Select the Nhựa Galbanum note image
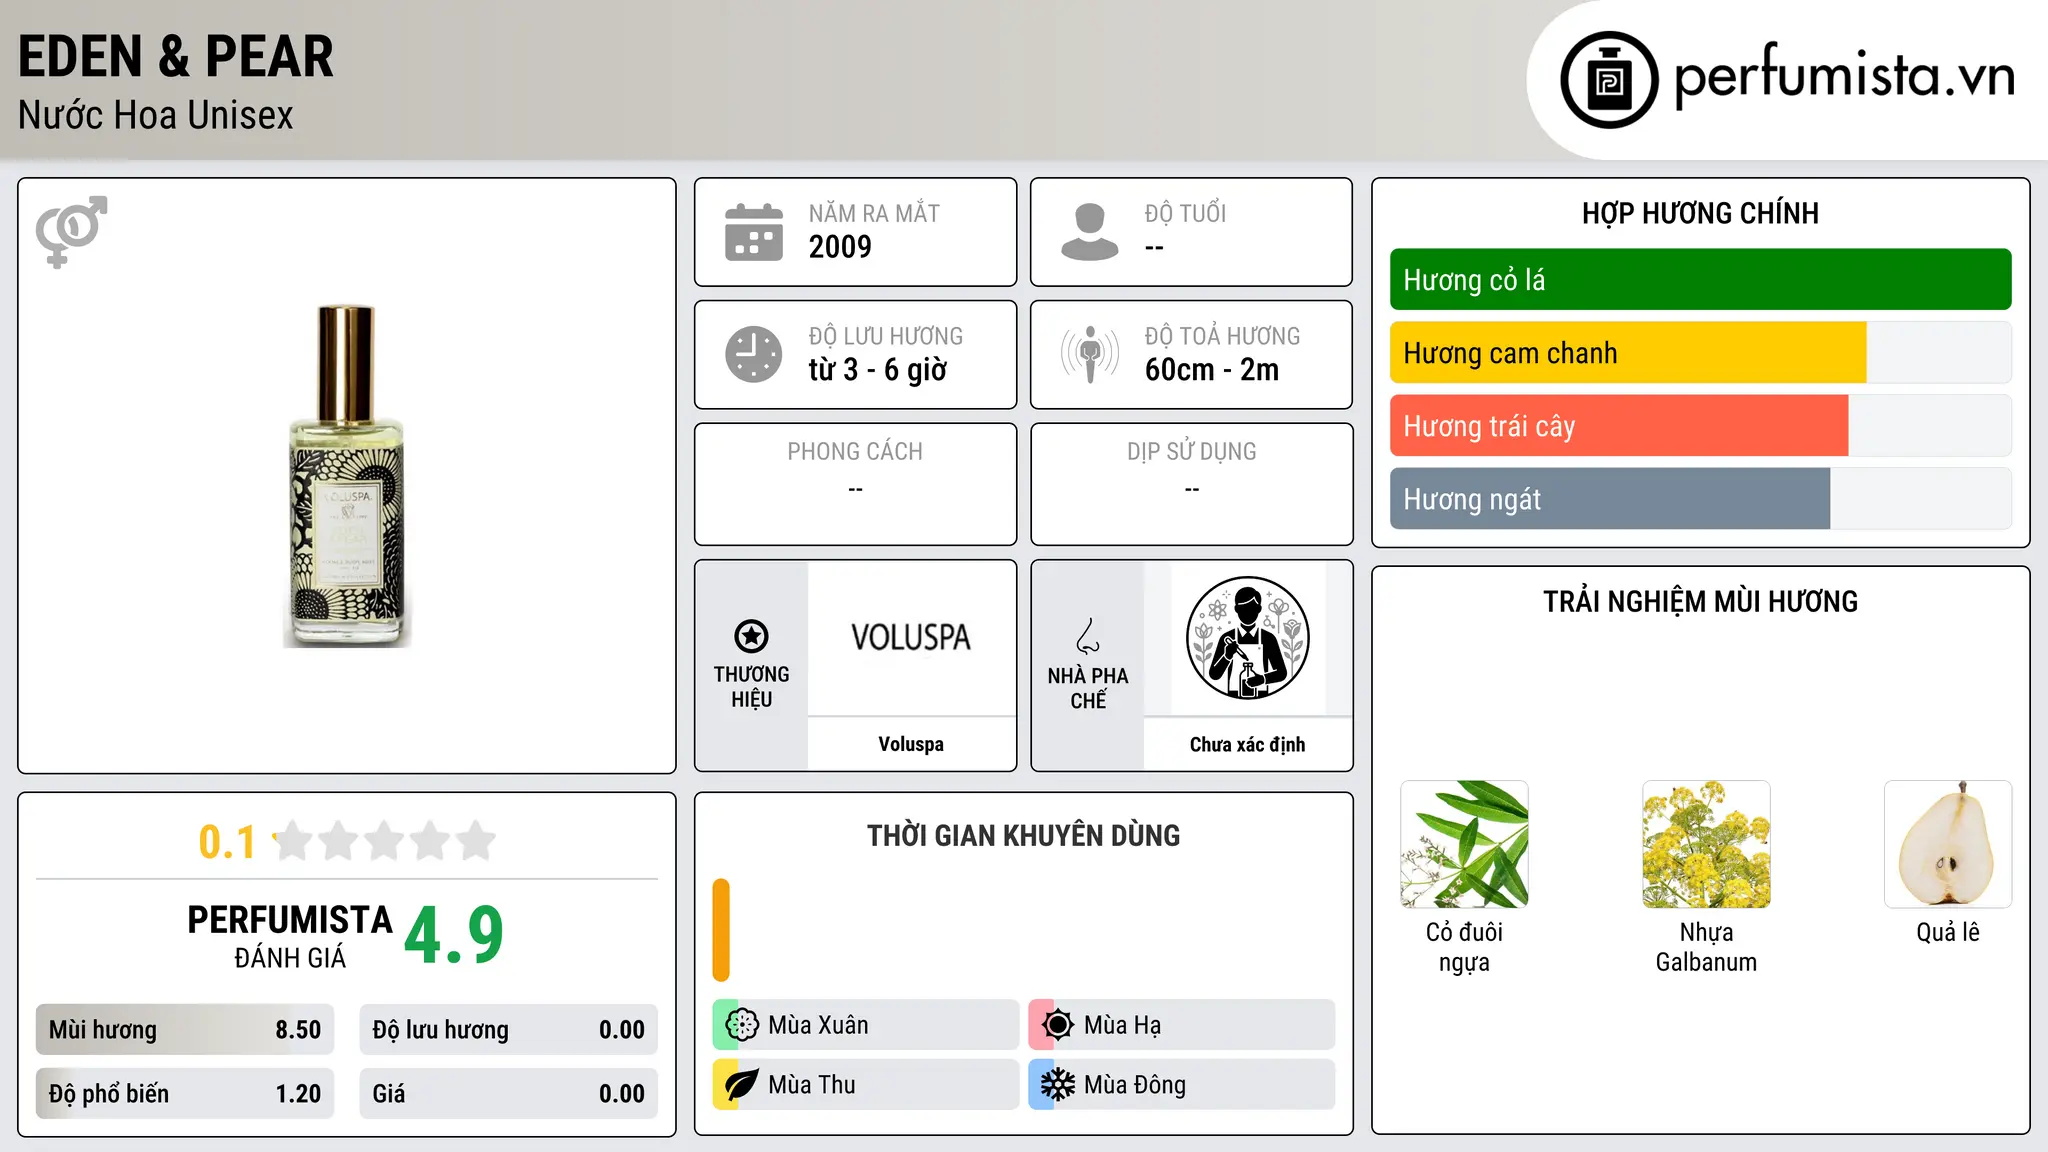2048x1152 pixels. tap(1706, 844)
